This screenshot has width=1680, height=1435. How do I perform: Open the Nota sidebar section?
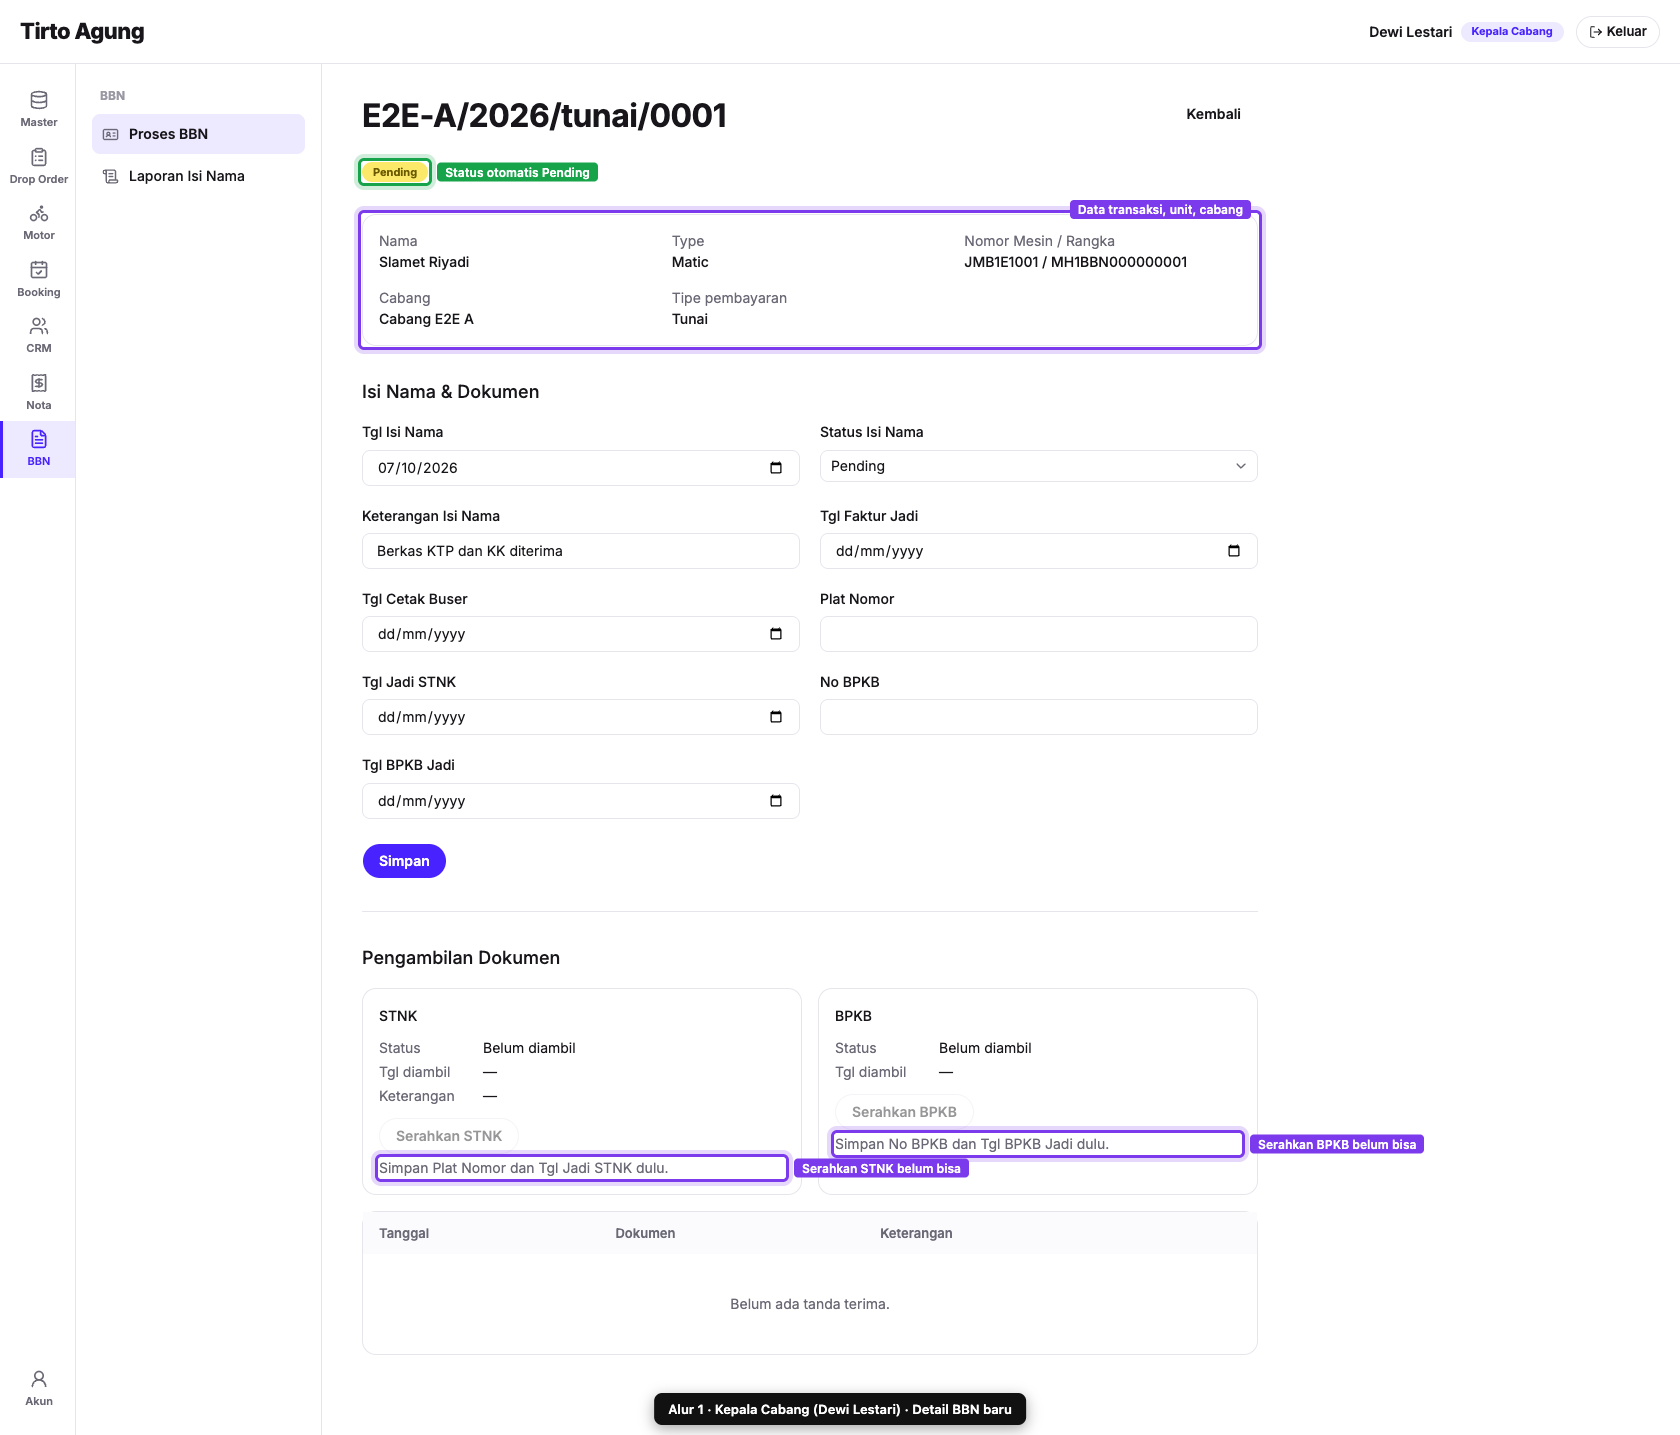38,392
